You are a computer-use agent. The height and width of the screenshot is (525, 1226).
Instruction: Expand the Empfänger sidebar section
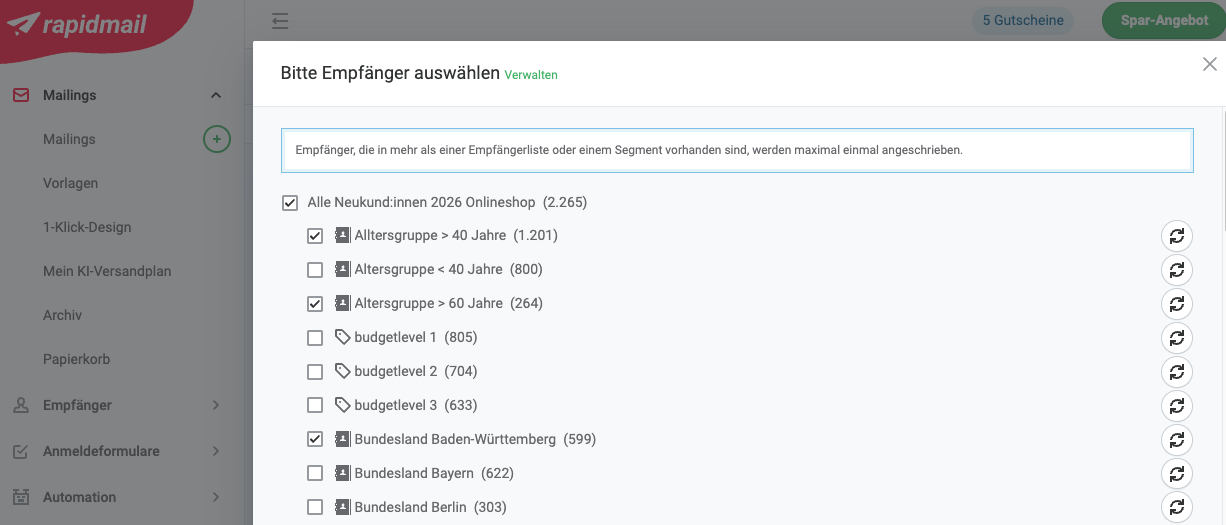click(x=216, y=405)
